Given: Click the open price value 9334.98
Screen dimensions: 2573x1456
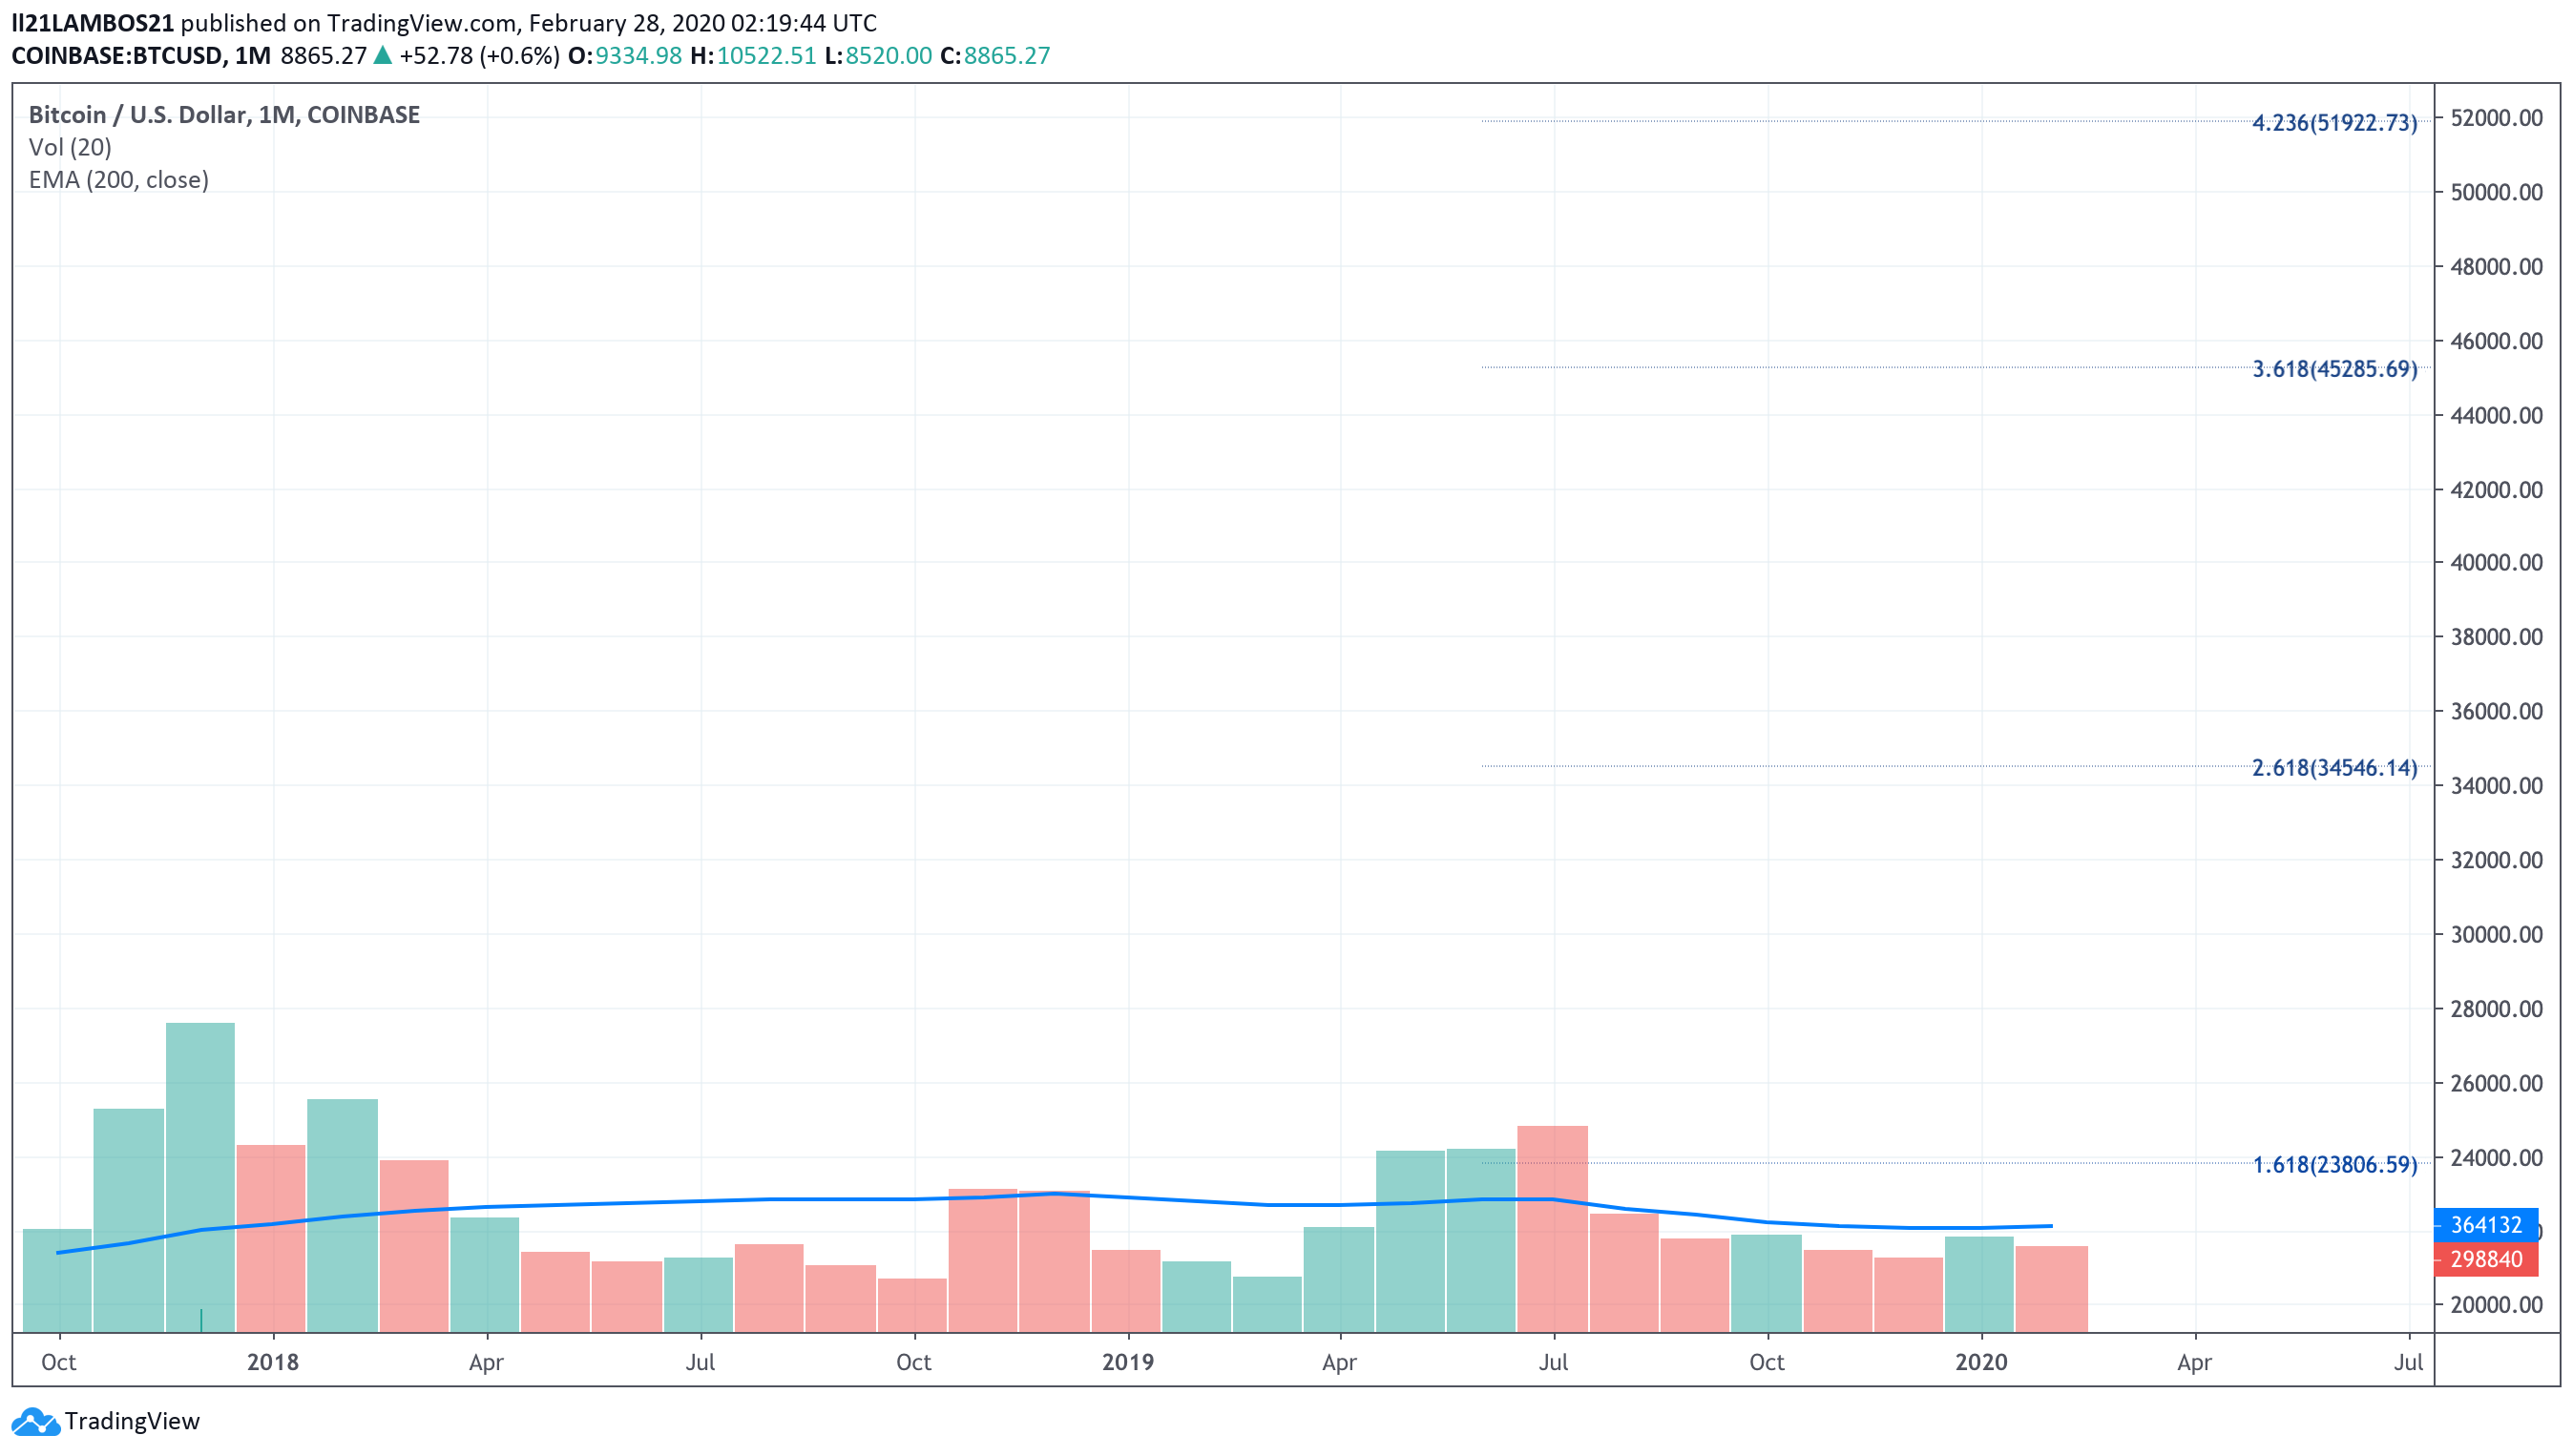Looking at the screenshot, I should click(x=638, y=55).
